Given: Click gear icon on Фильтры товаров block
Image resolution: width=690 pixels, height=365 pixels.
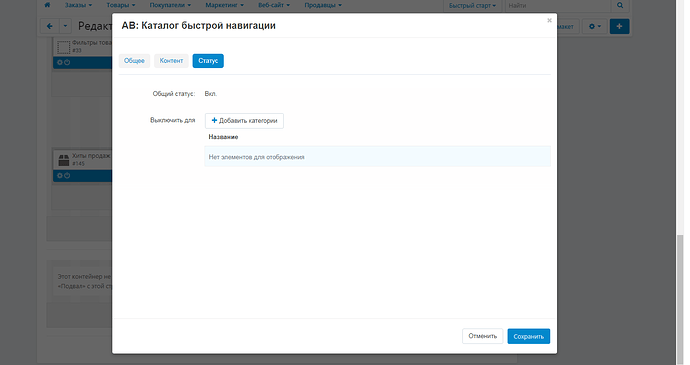Looking at the screenshot, I should coord(60,63).
